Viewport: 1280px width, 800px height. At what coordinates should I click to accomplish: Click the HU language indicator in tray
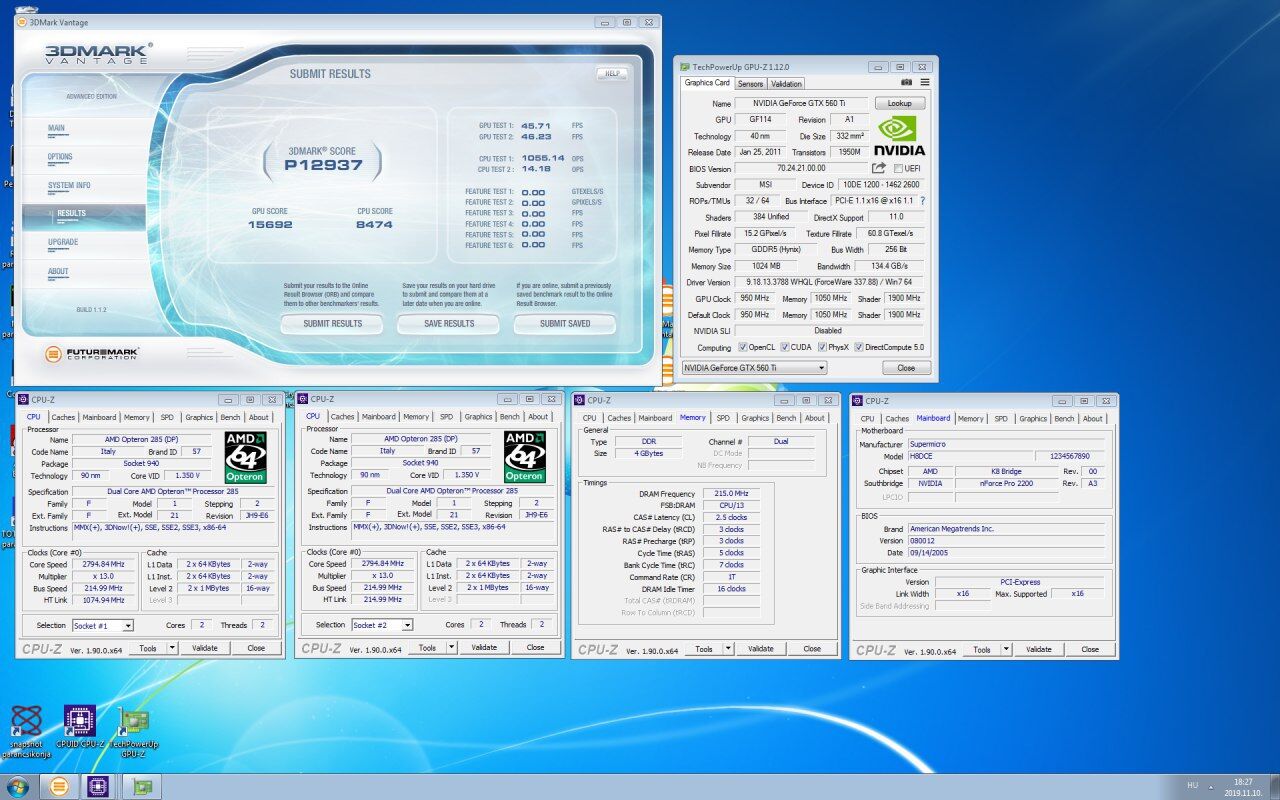(1192, 785)
